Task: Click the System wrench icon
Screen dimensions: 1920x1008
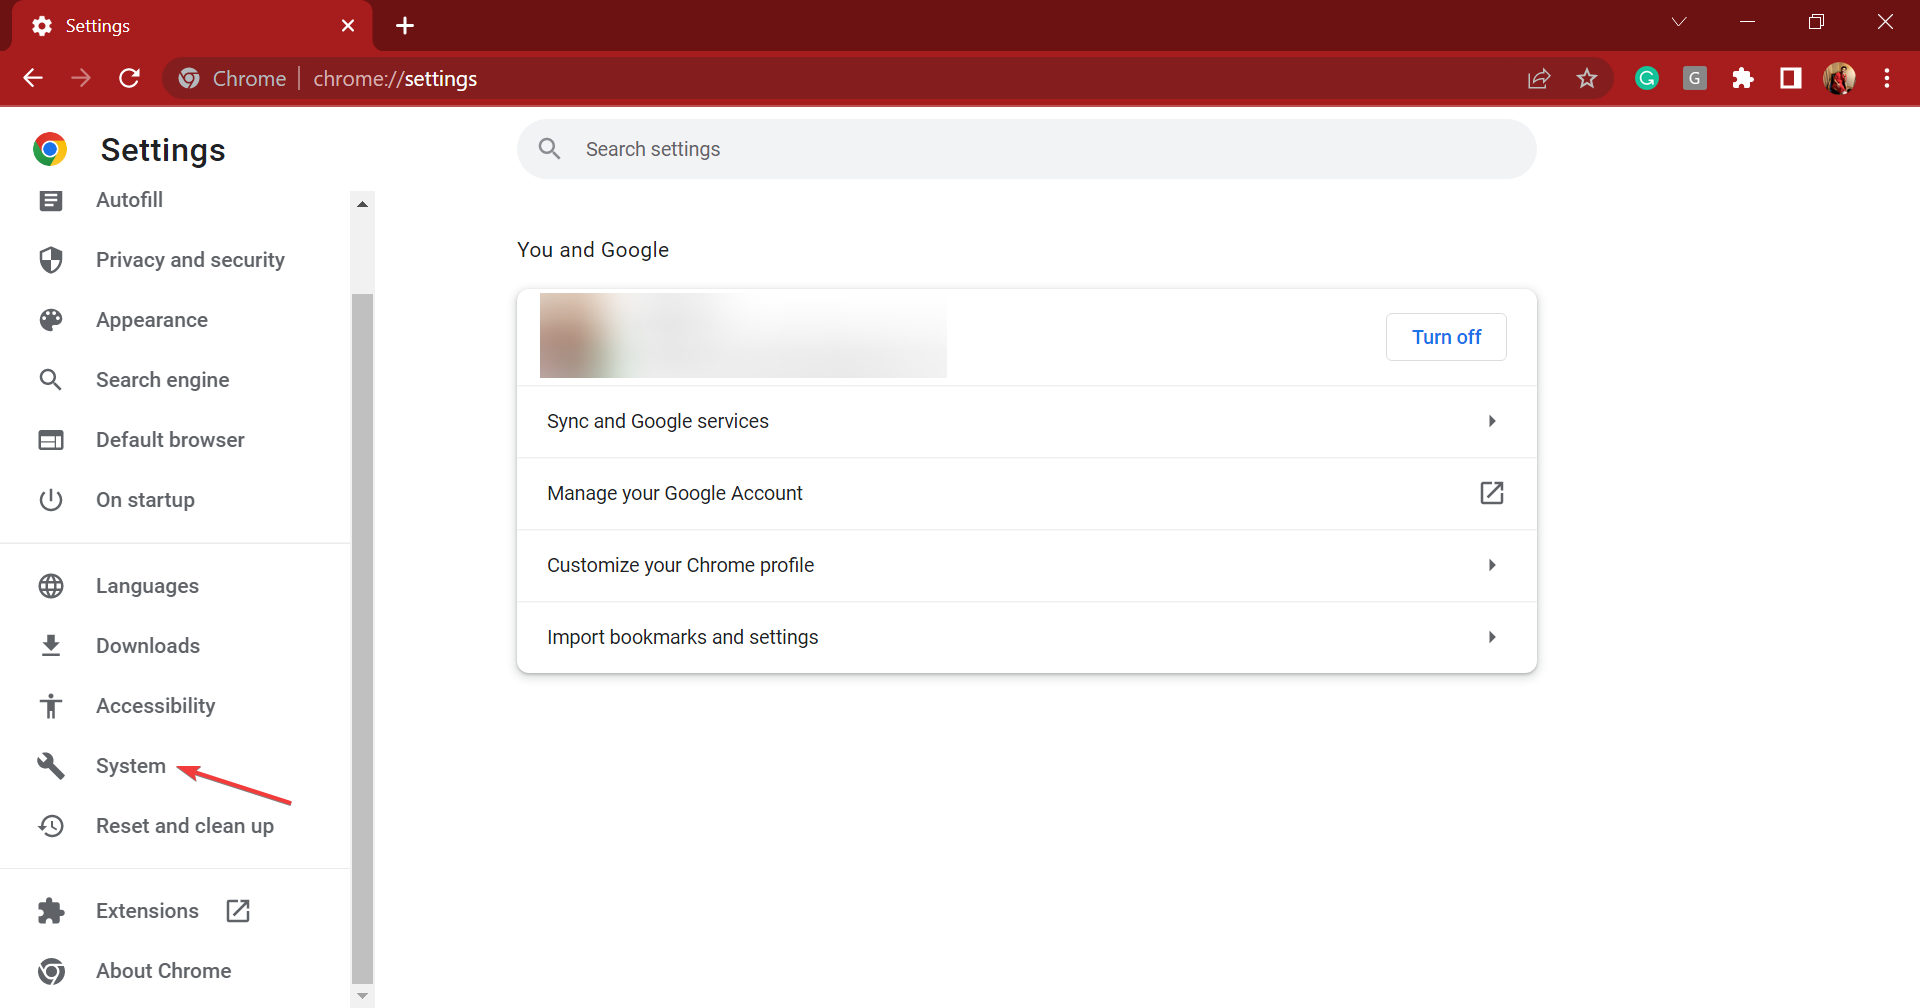Action: coord(51,766)
